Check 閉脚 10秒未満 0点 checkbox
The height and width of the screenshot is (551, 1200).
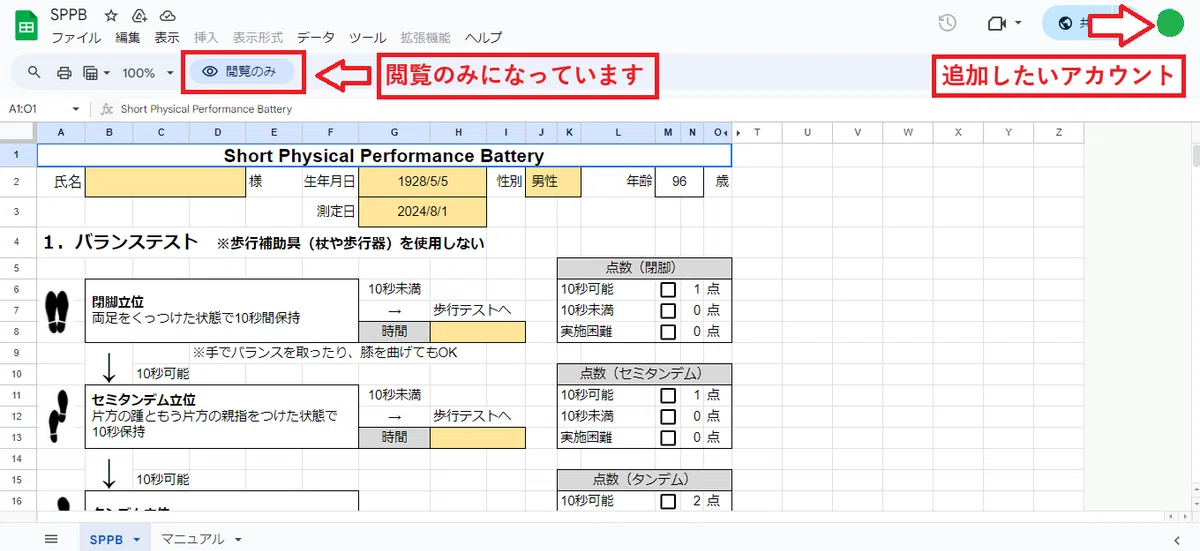[x=668, y=310]
